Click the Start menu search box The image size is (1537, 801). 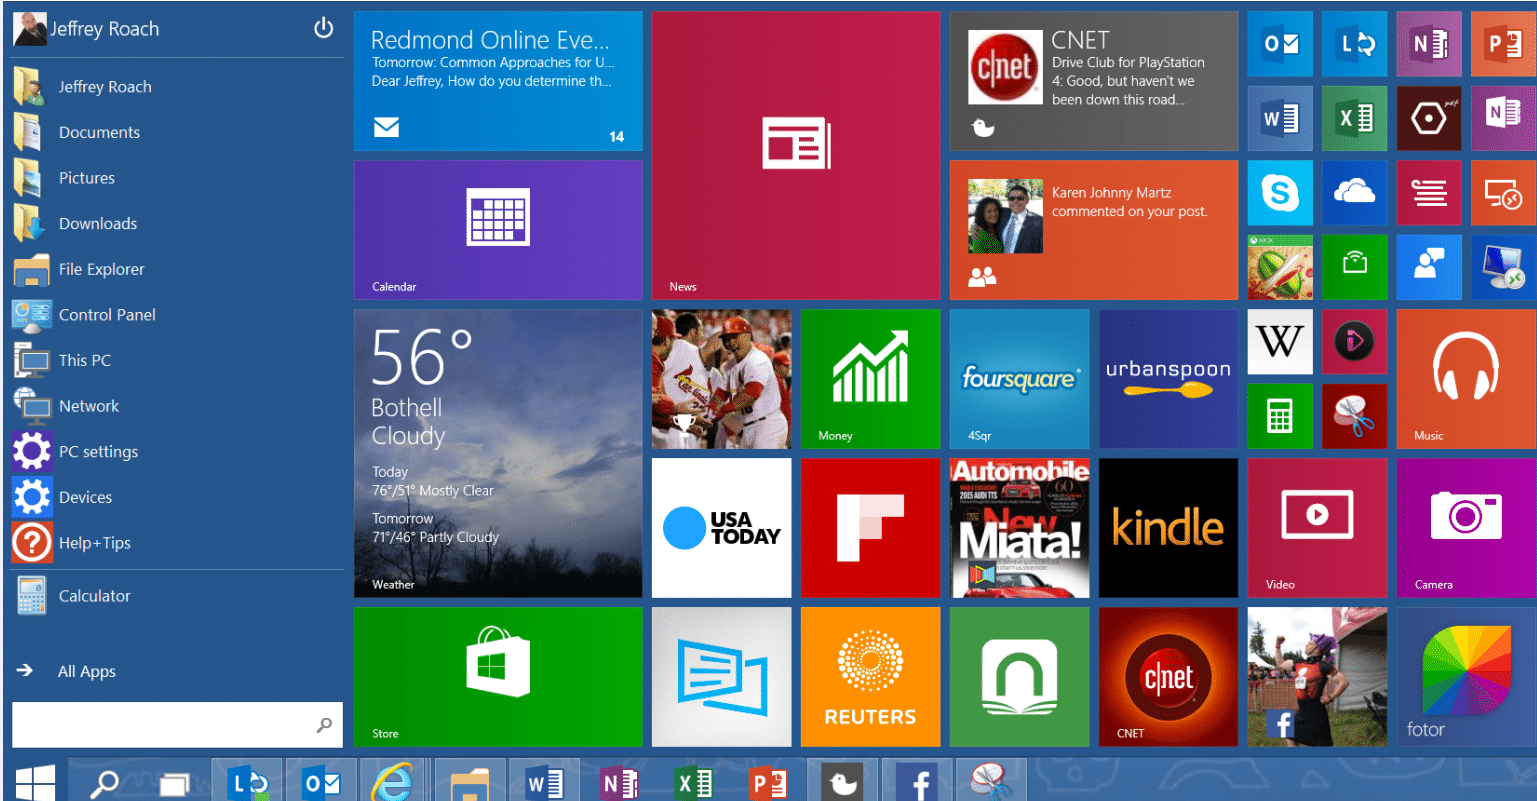click(x=177, y=725)
